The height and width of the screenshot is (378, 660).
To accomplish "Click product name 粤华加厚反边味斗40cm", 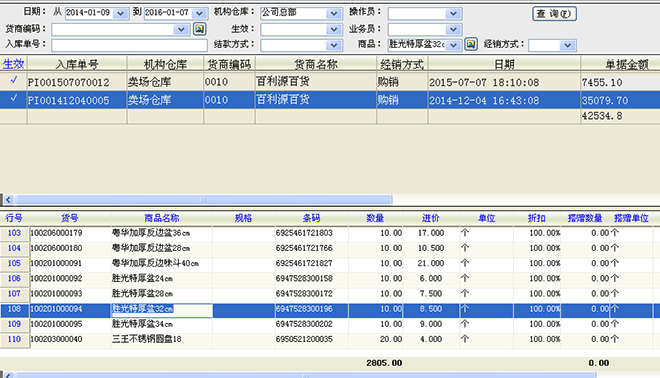I will pyautogui.click(x=155, y=263).
